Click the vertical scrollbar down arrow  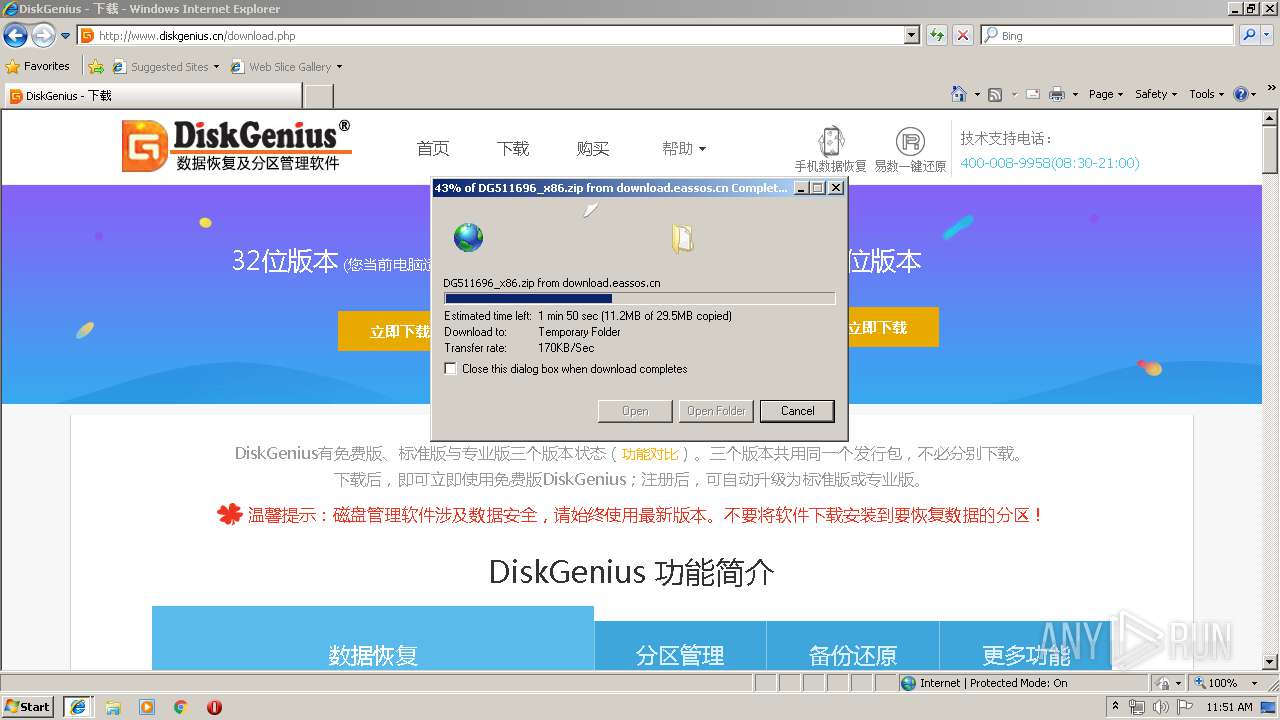(1270, 662)
